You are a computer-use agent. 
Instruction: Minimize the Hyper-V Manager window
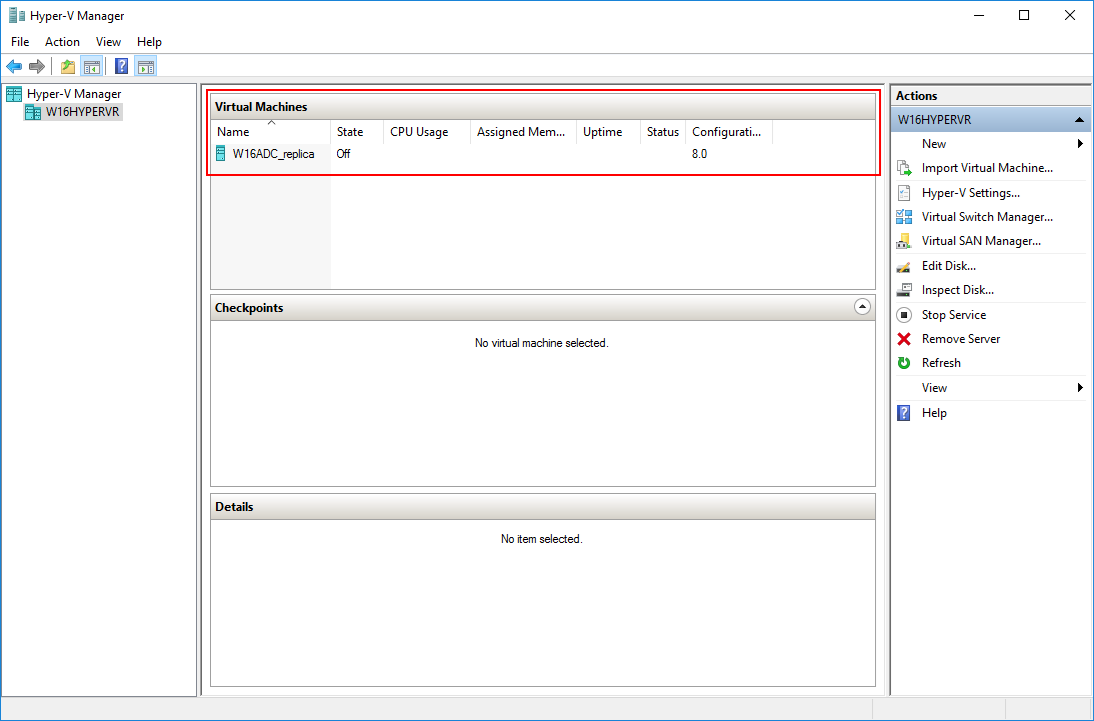pos(979,15)
